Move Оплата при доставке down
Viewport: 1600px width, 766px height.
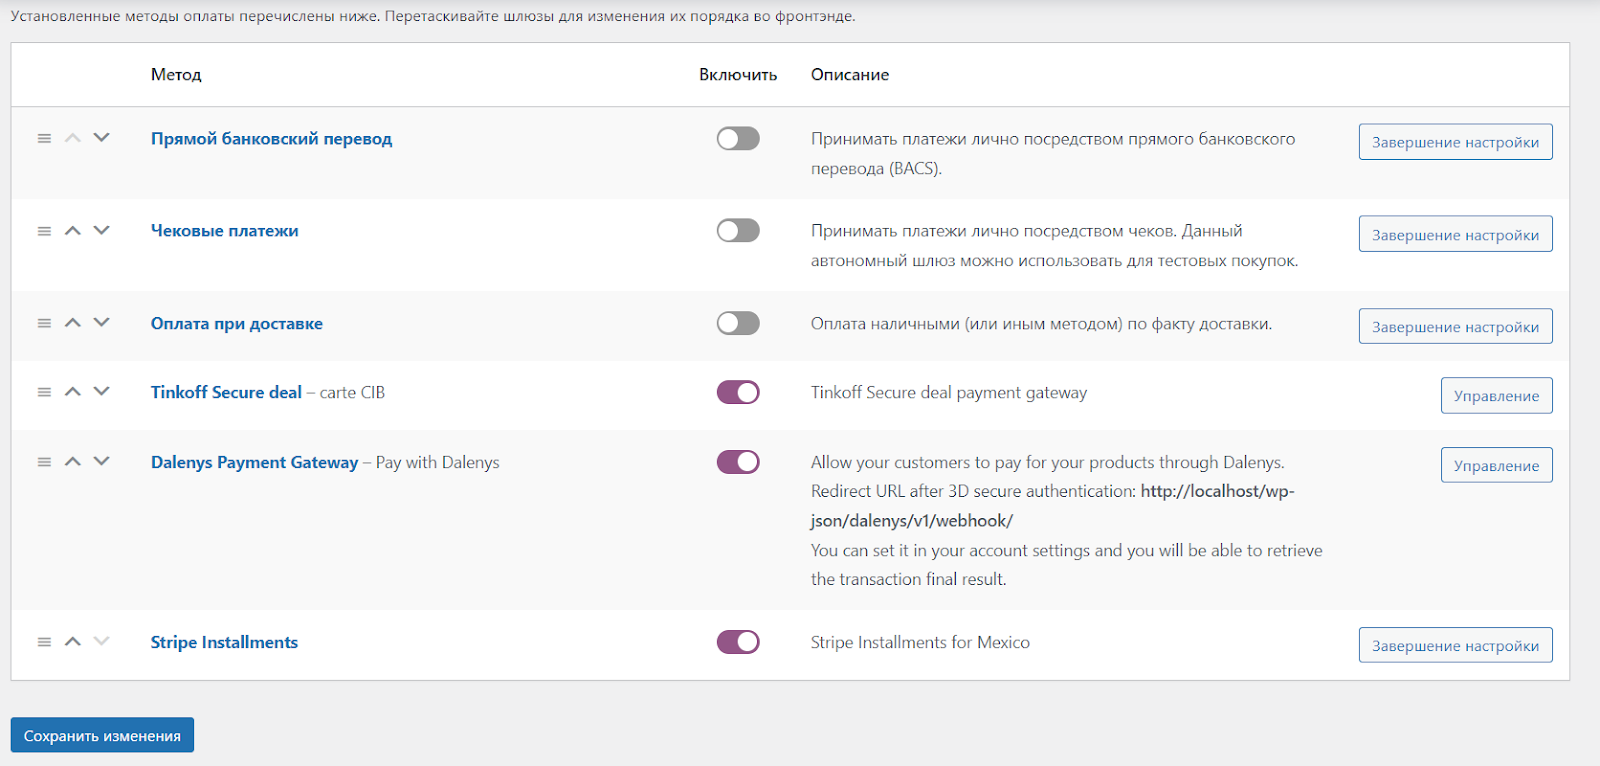click(x=101, y=323)
